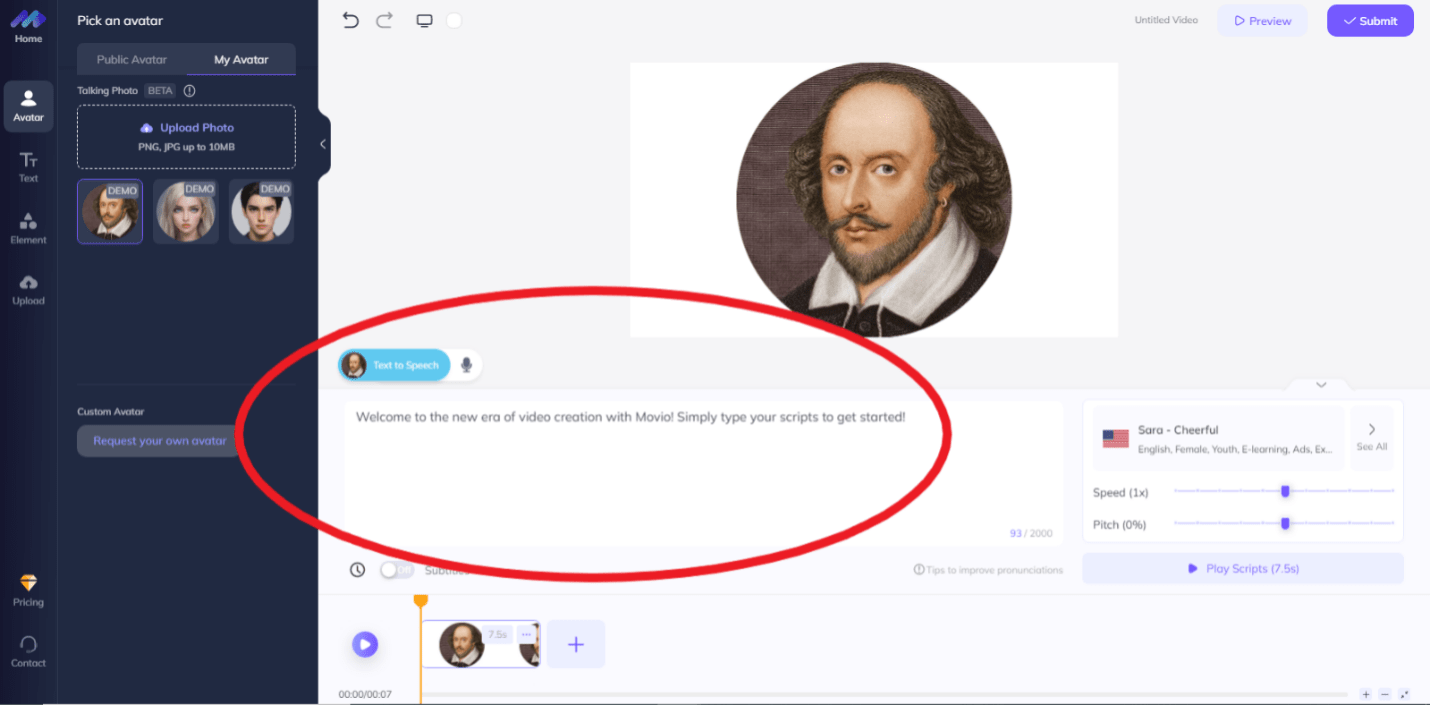The width and height of the screenshot is (1430, 708).
Task: Click the BETA label
Action: pyautogui.click(x=160, y=90)
